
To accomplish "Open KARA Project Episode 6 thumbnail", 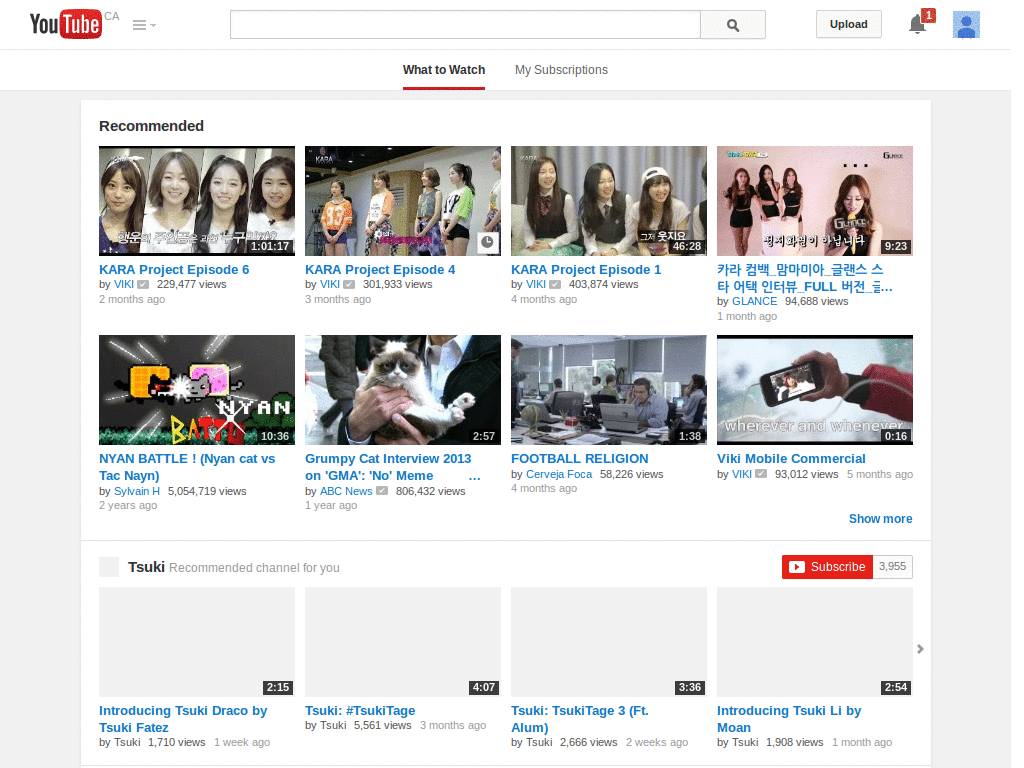I will coord(197,200).
